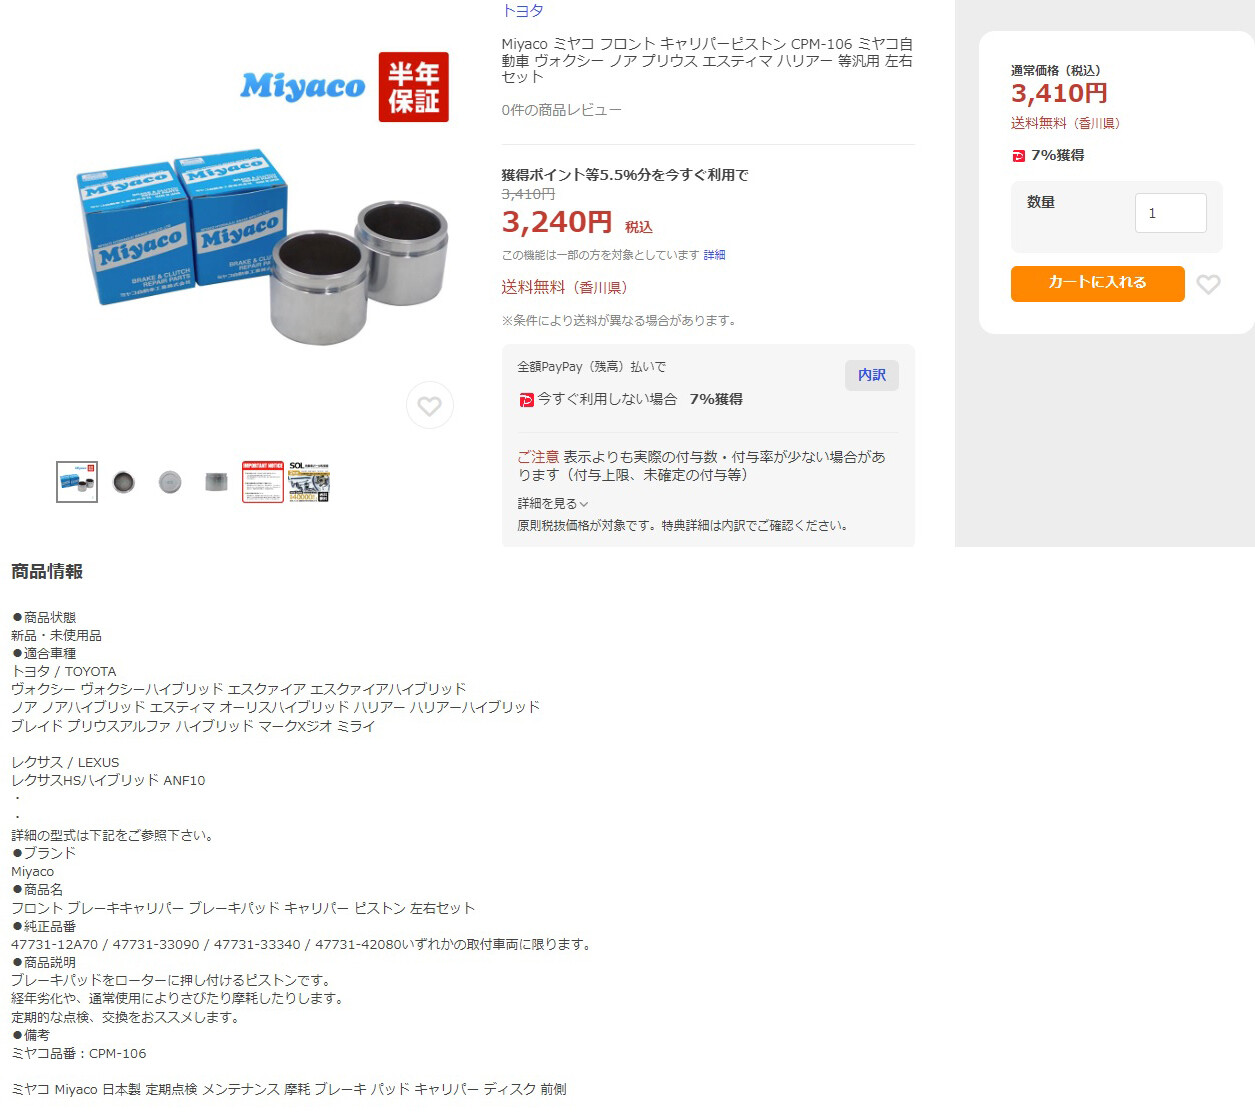
Task: Open the SOL shop banner thumbnail
Action: click(309, 482)
